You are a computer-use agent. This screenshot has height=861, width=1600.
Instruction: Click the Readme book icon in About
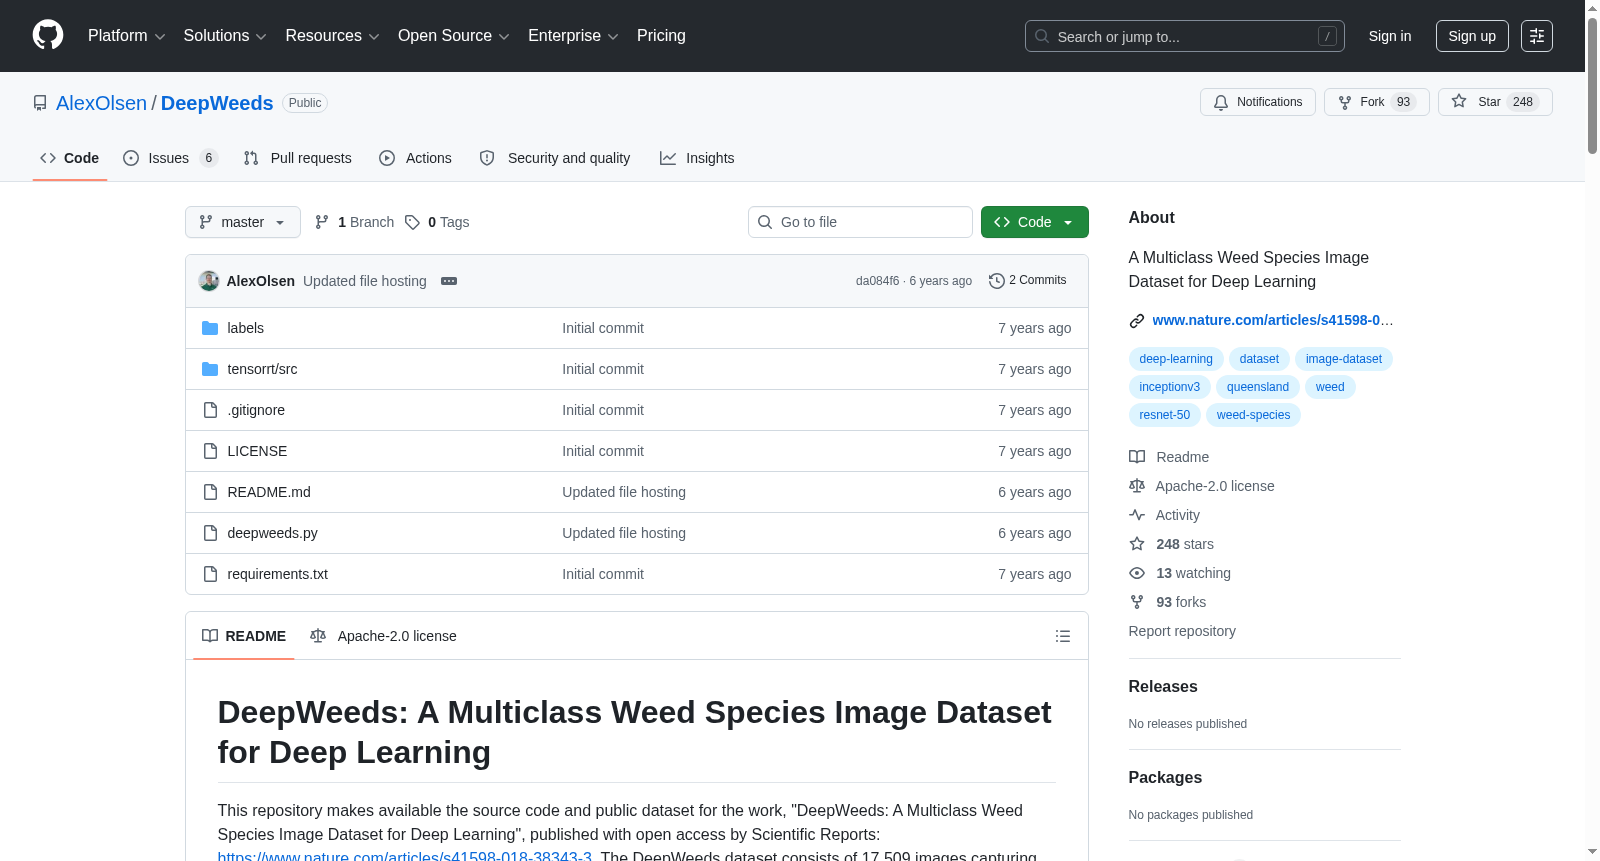click(x=1137, y=457)
